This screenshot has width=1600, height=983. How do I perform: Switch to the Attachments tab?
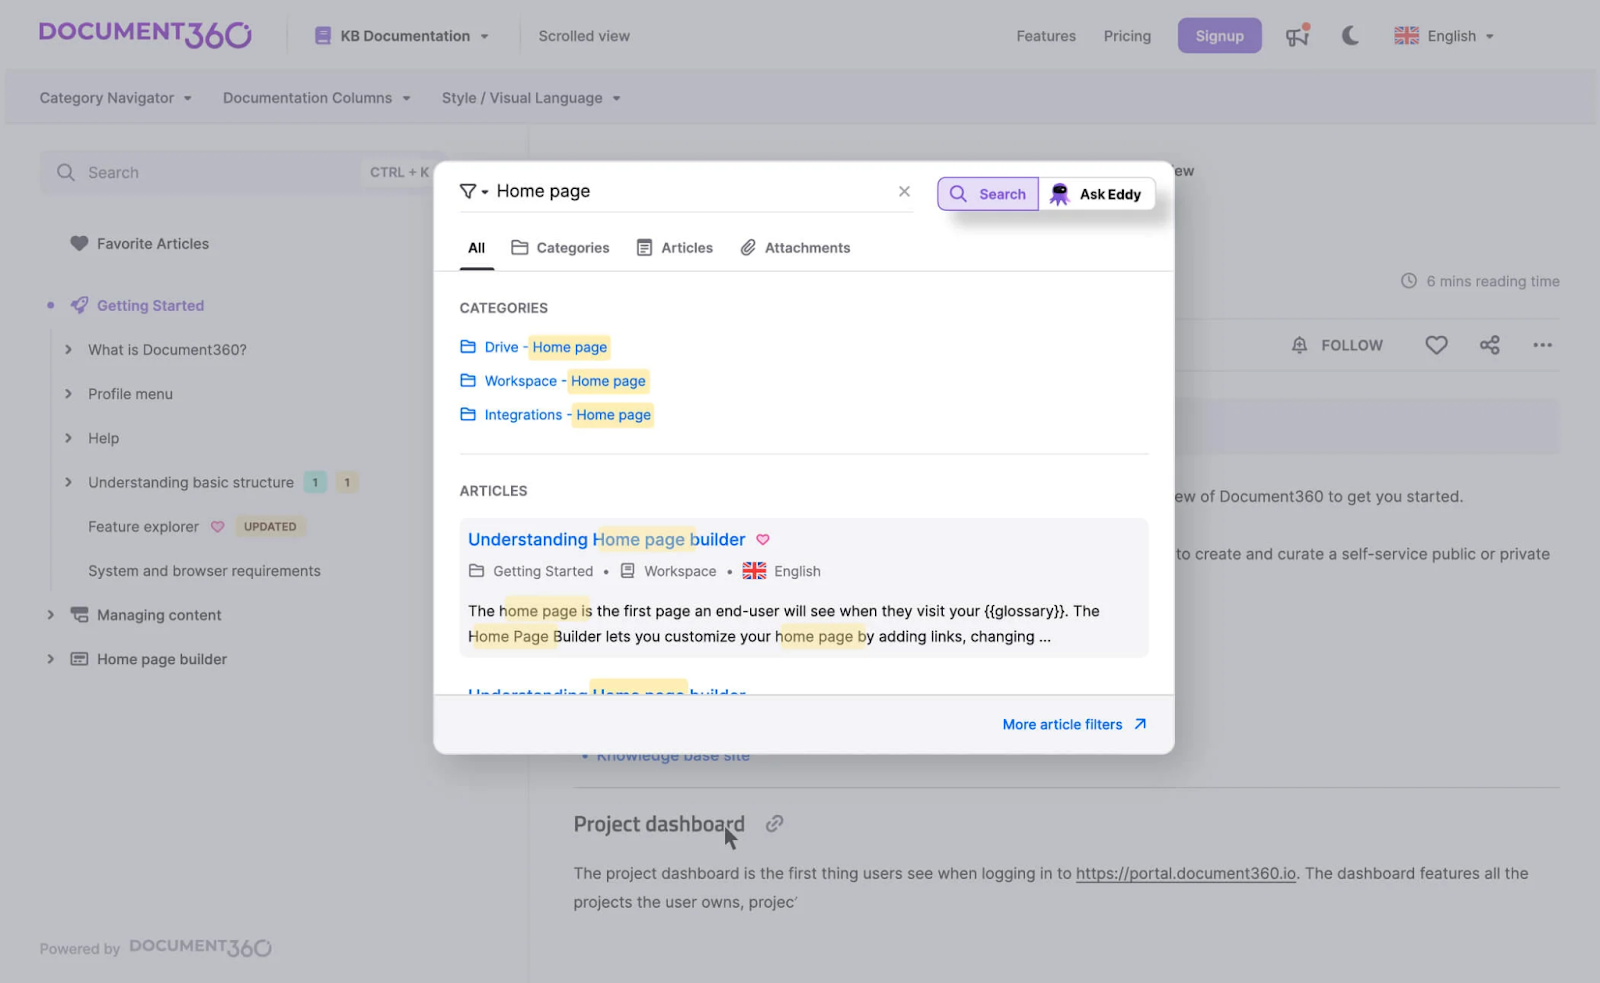coord(795,248)
